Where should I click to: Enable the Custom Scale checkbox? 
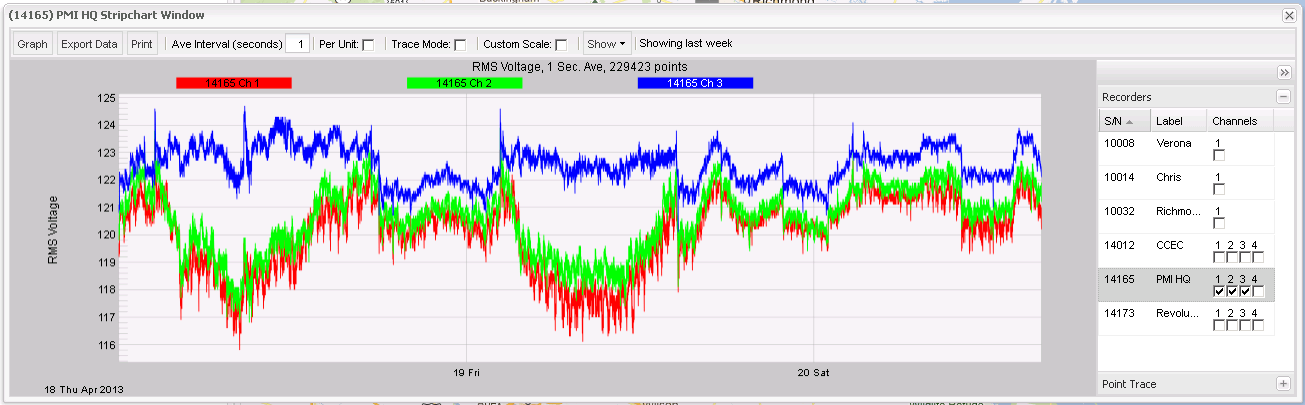(561, 45)
